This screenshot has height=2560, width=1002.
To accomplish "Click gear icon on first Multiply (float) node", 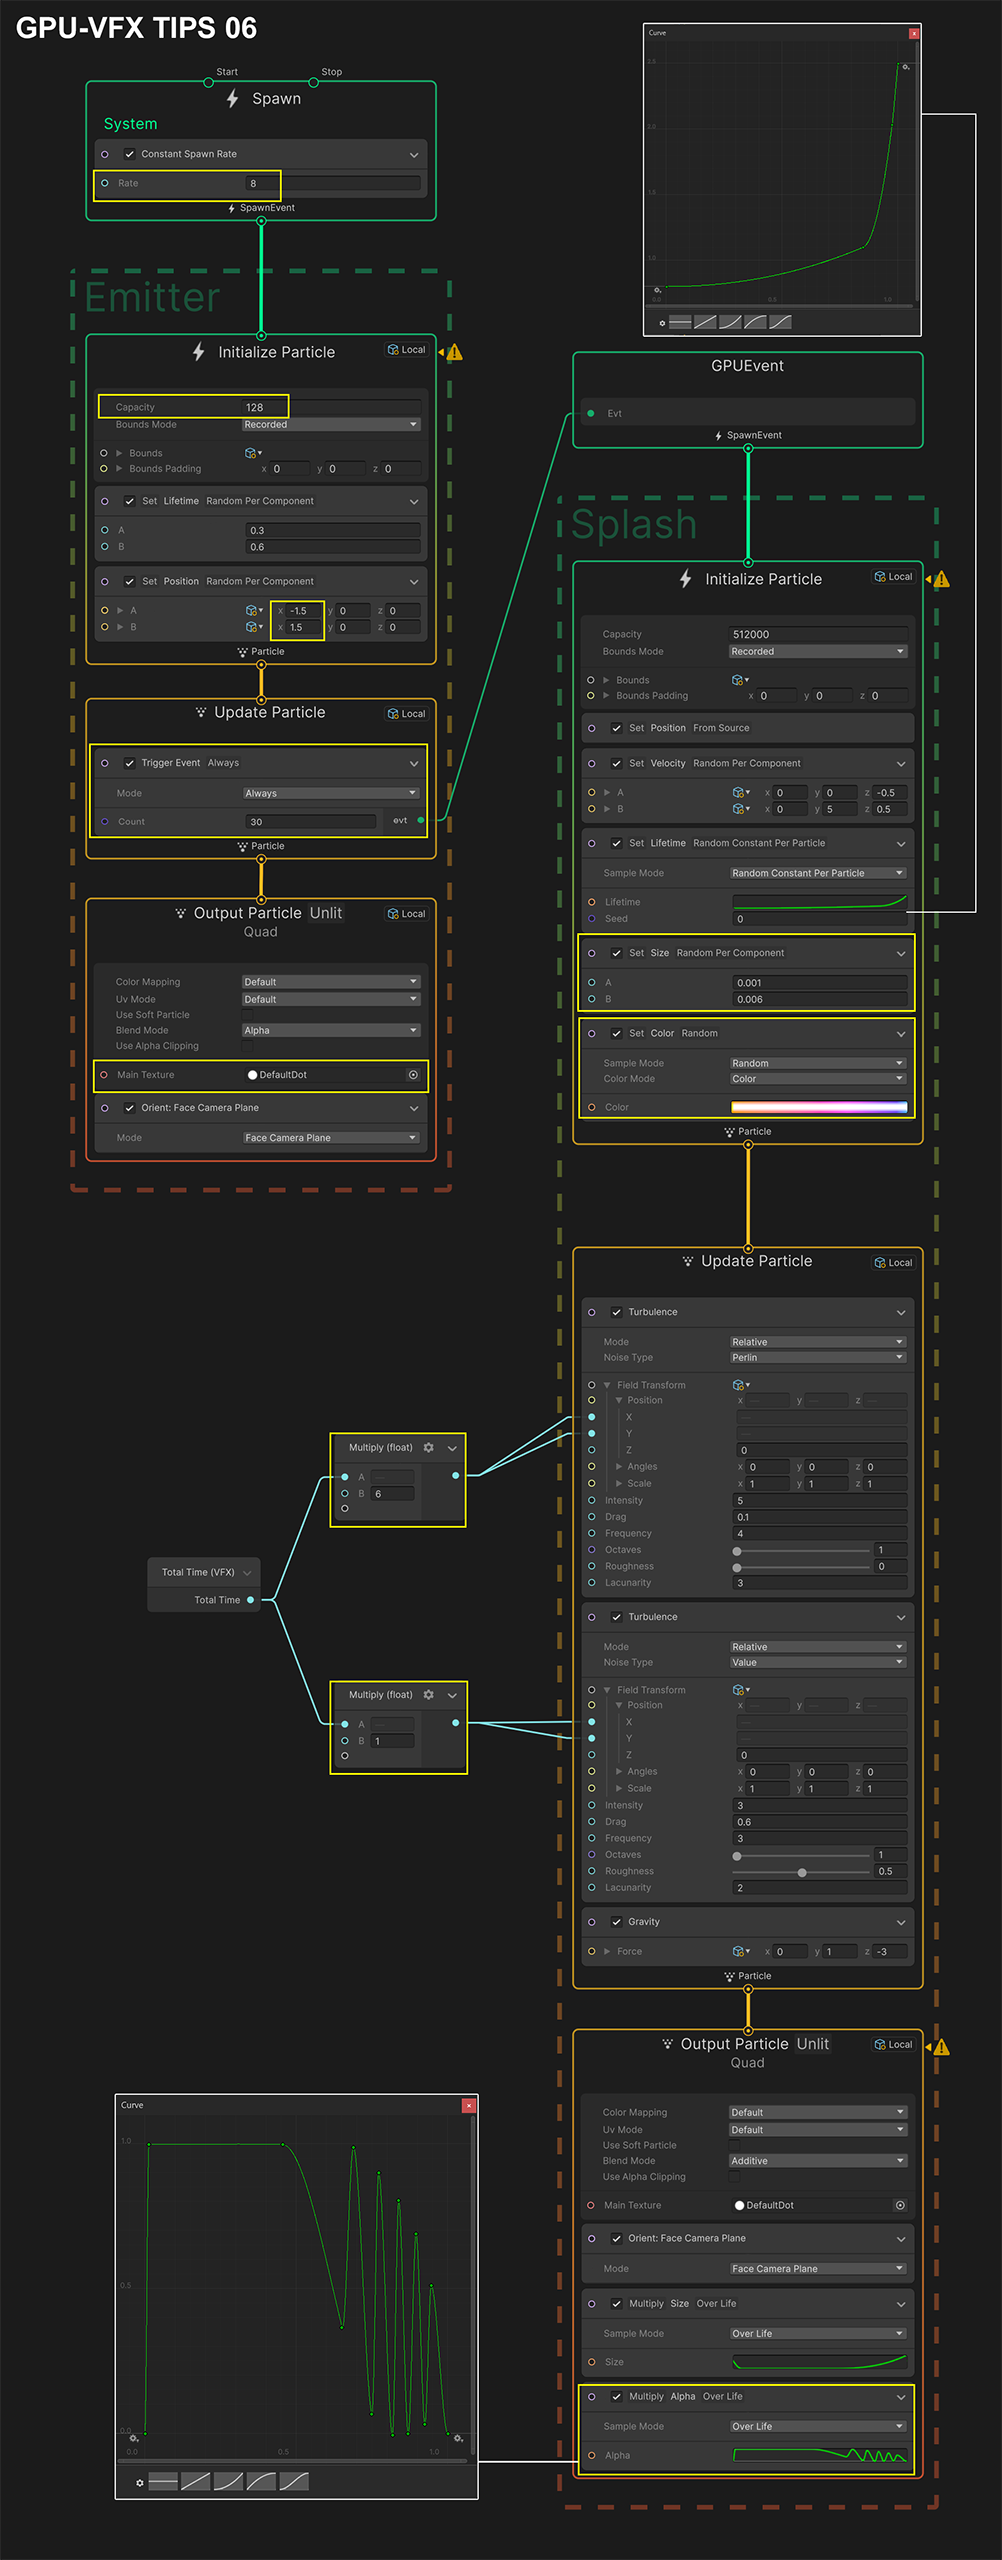I will tap(428, 1447).
